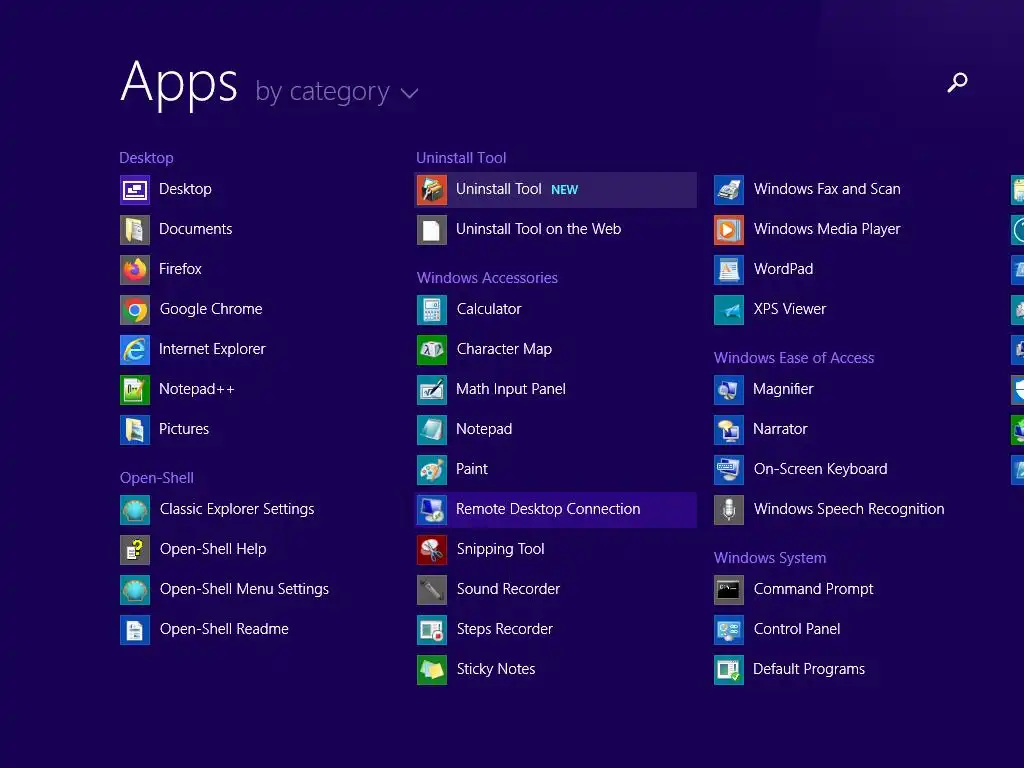This screenshot has width=1024, height=768.
Task: Click the large 'Apps' title
Action: pos(179,84)
